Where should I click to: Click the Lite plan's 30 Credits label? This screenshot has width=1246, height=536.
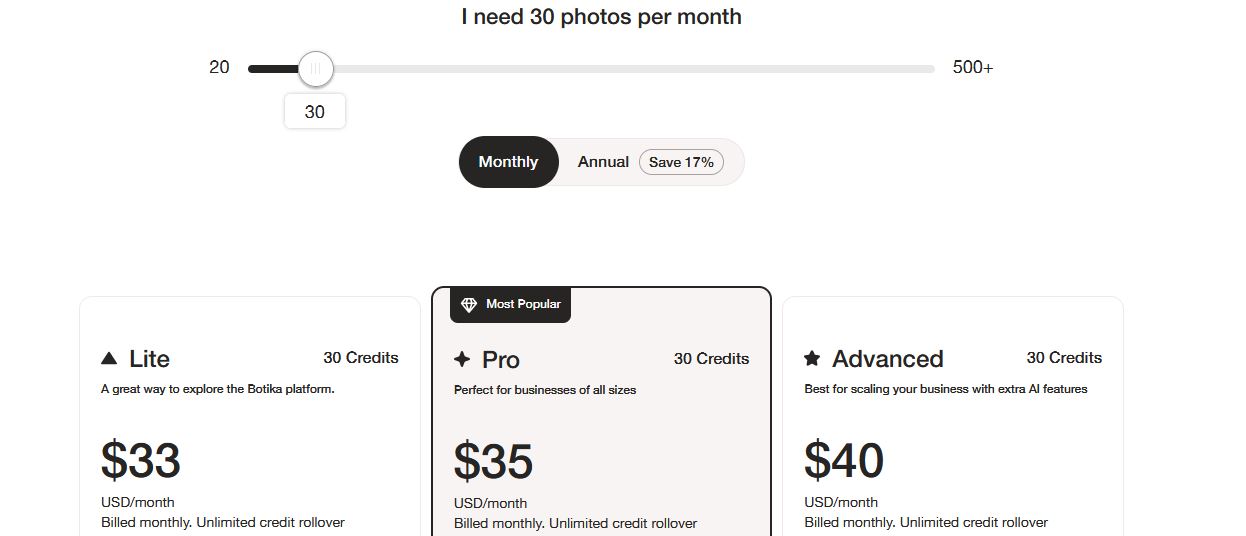point(361,358)
